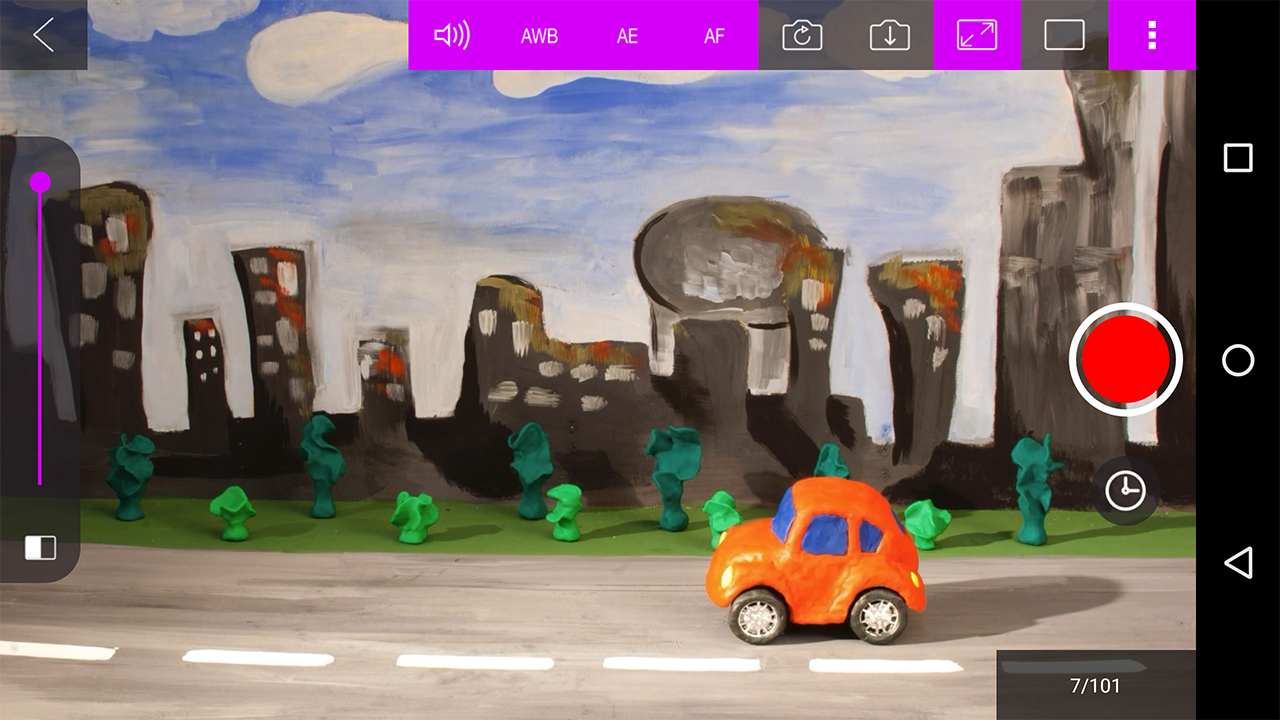Tap the red capture frame button
The image size is (1280, 720).
pyautogui.click(x=1126, y=359)
